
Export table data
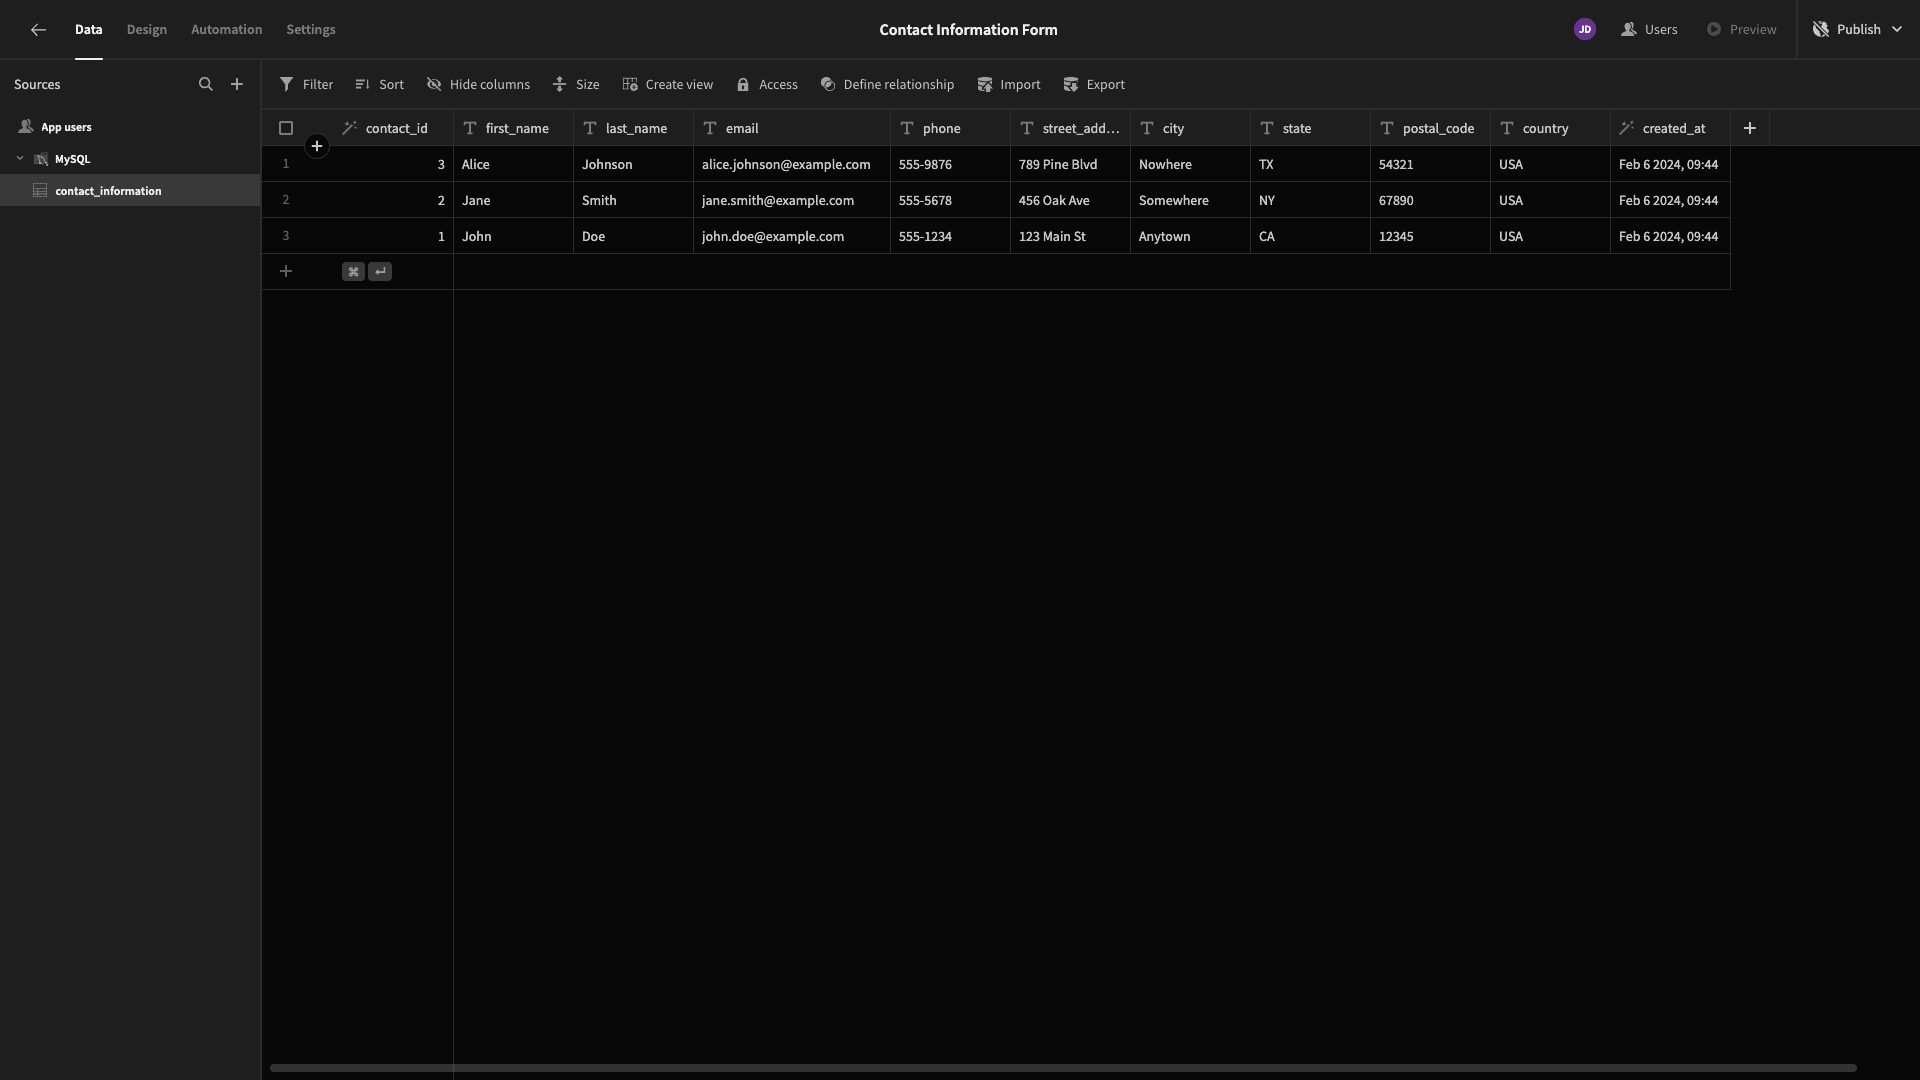1093,85
